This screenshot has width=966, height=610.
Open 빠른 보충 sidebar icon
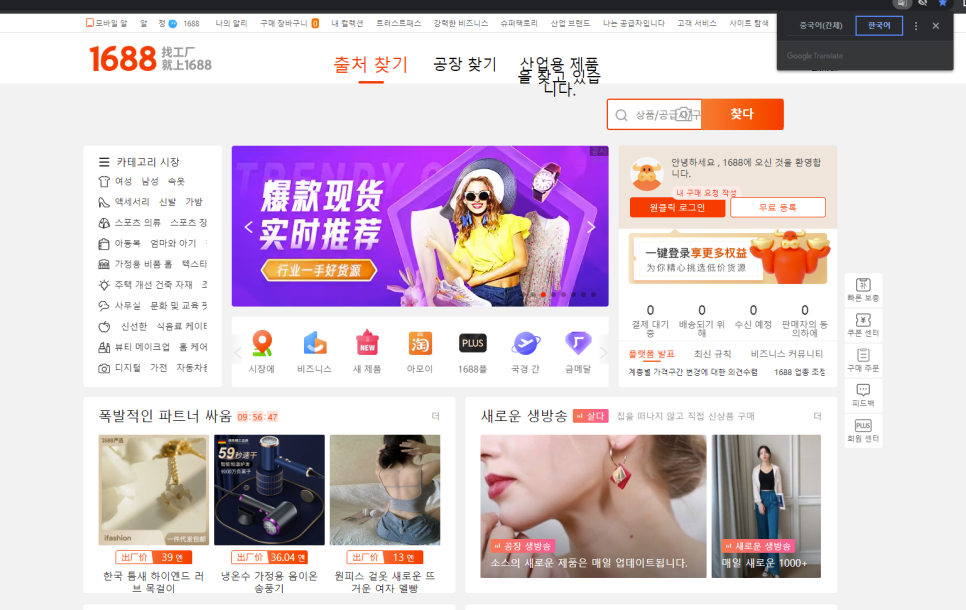[863, 290]
